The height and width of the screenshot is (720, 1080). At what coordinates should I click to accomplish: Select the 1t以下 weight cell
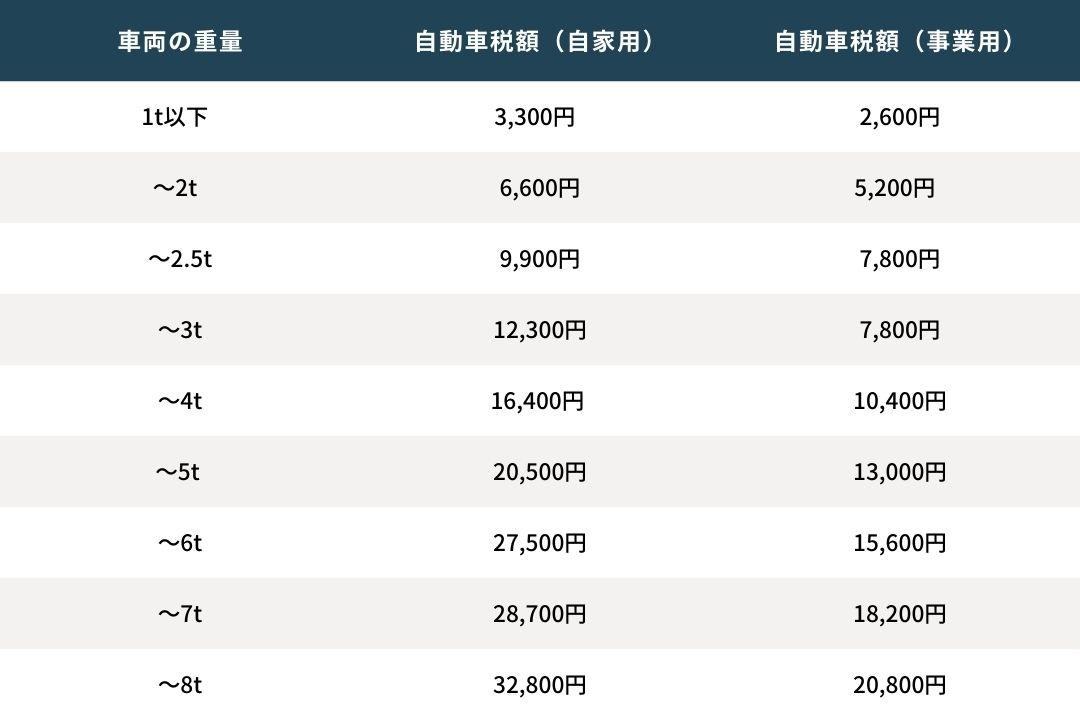[x=174, y=116]
